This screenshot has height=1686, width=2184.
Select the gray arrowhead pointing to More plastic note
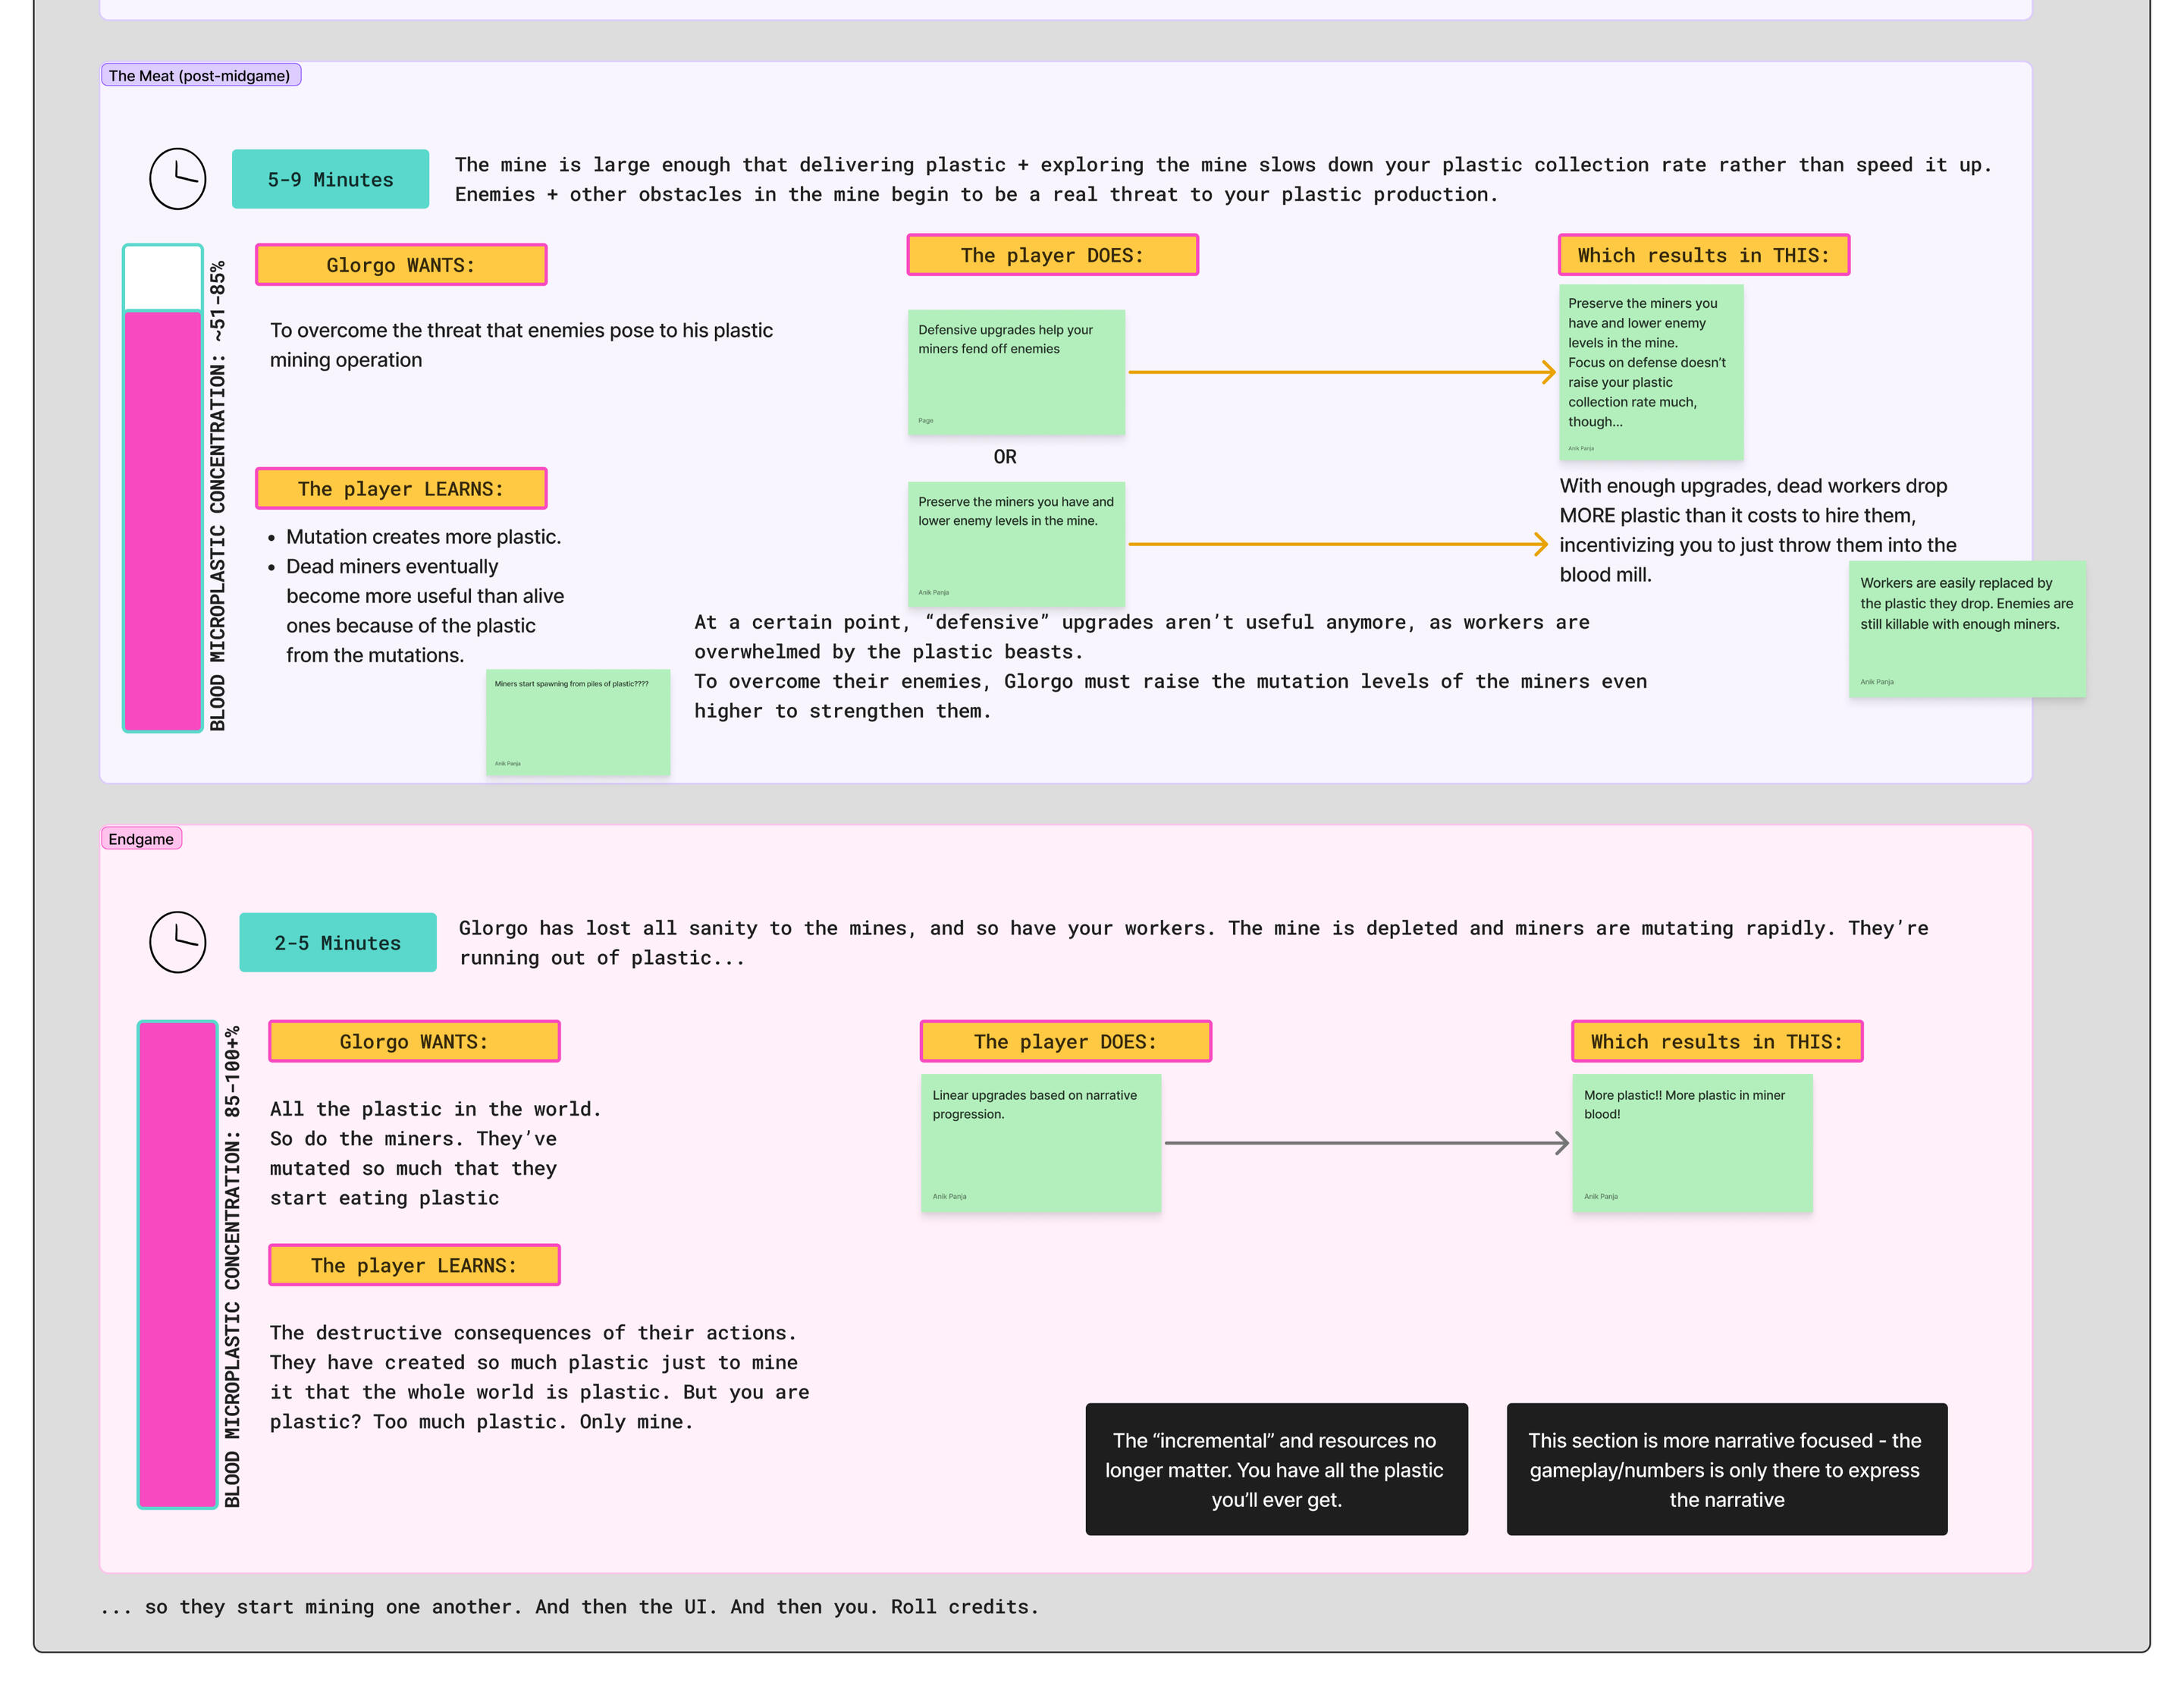(x=1561, y=1143)
